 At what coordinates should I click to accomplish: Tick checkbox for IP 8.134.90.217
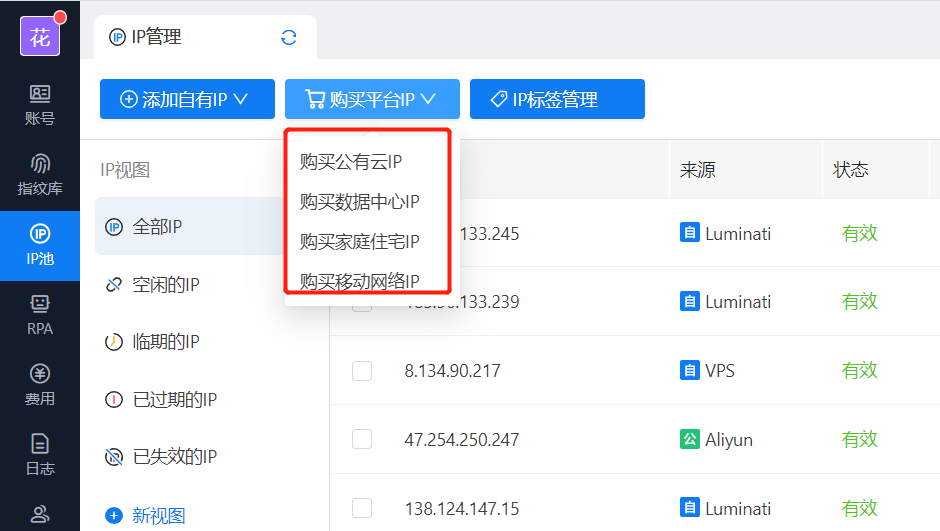pyautogui.click(x=362, y=371)
